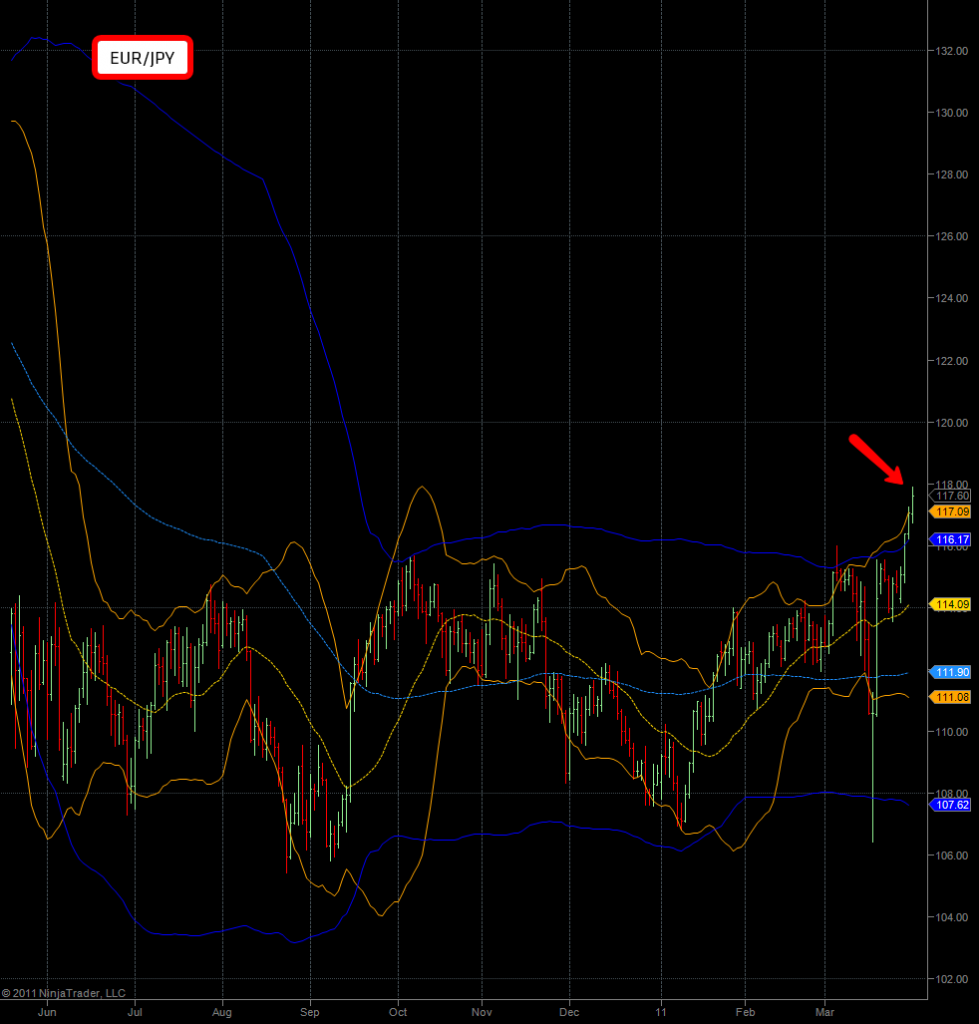
Task: Select the 117.60 current price marker
Action: 950,495
